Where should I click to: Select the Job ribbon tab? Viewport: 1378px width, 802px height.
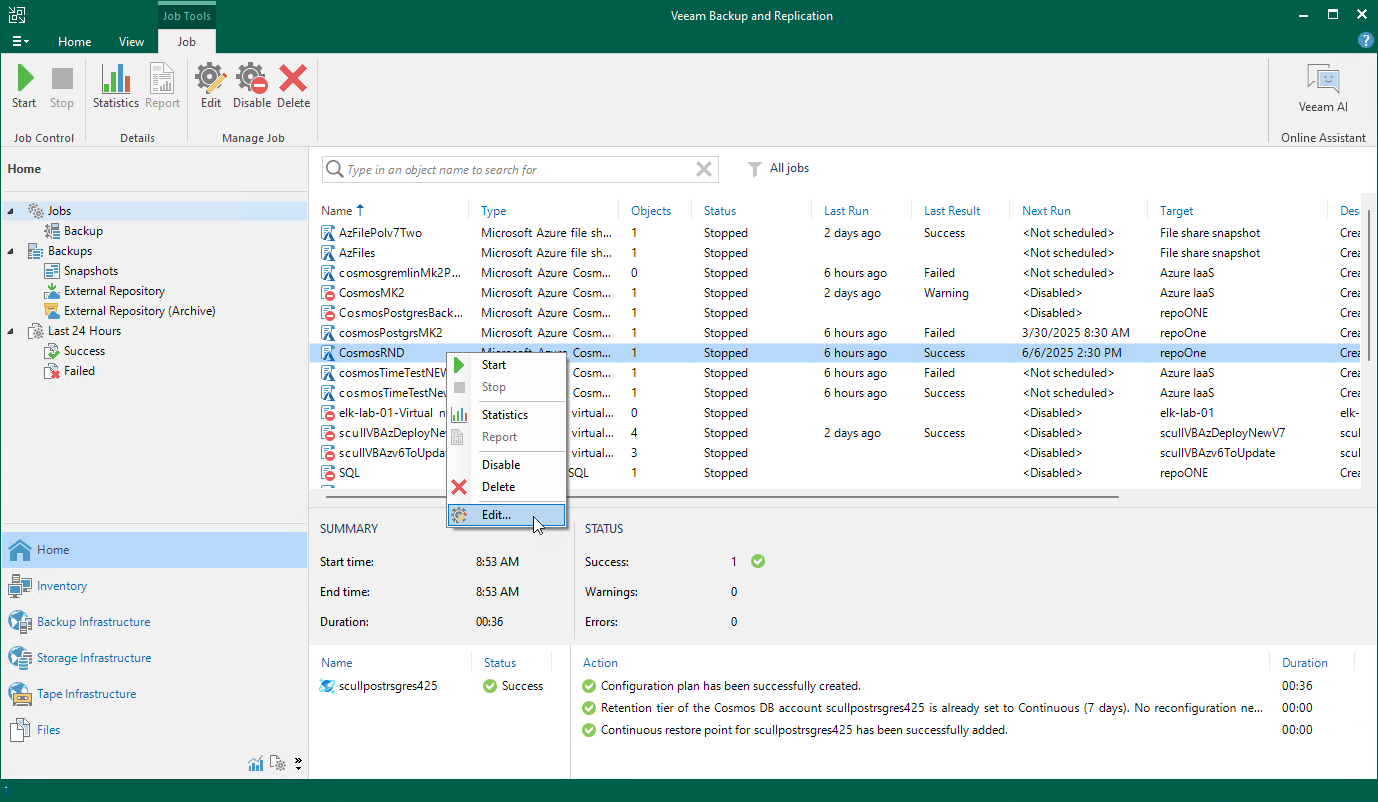pos(186,42)
